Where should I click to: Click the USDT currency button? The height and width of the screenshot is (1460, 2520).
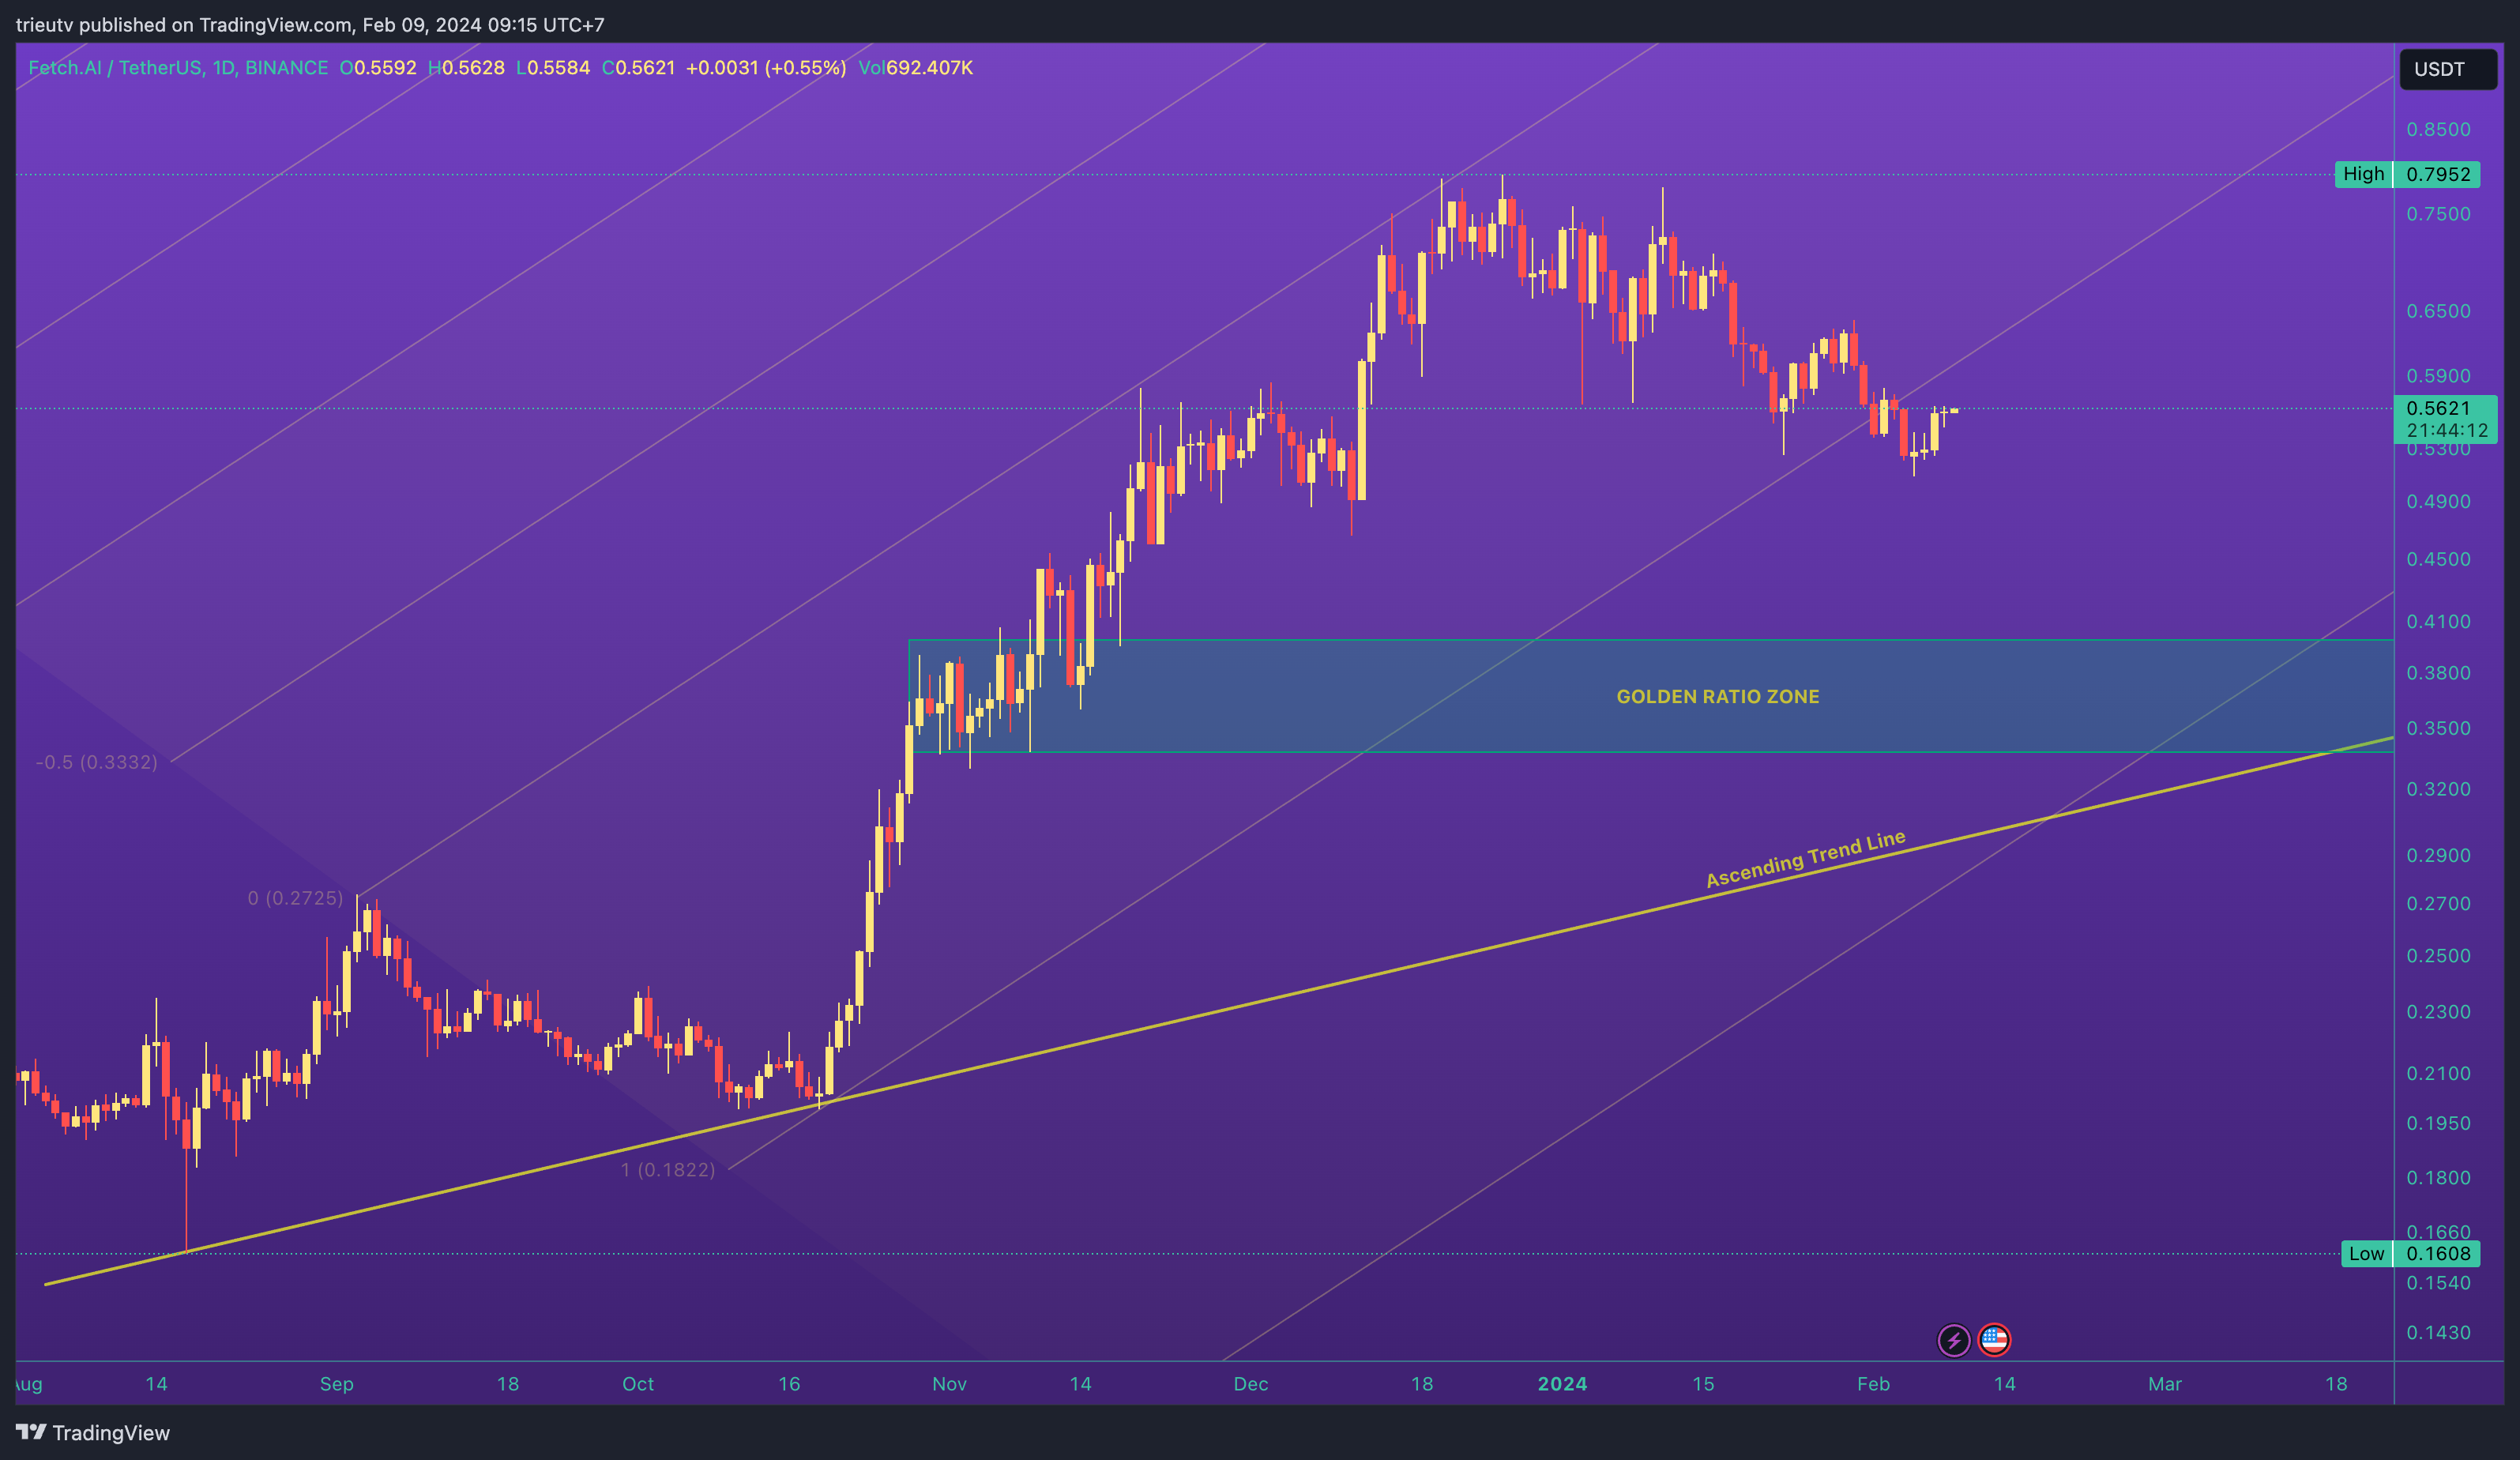2448,69
